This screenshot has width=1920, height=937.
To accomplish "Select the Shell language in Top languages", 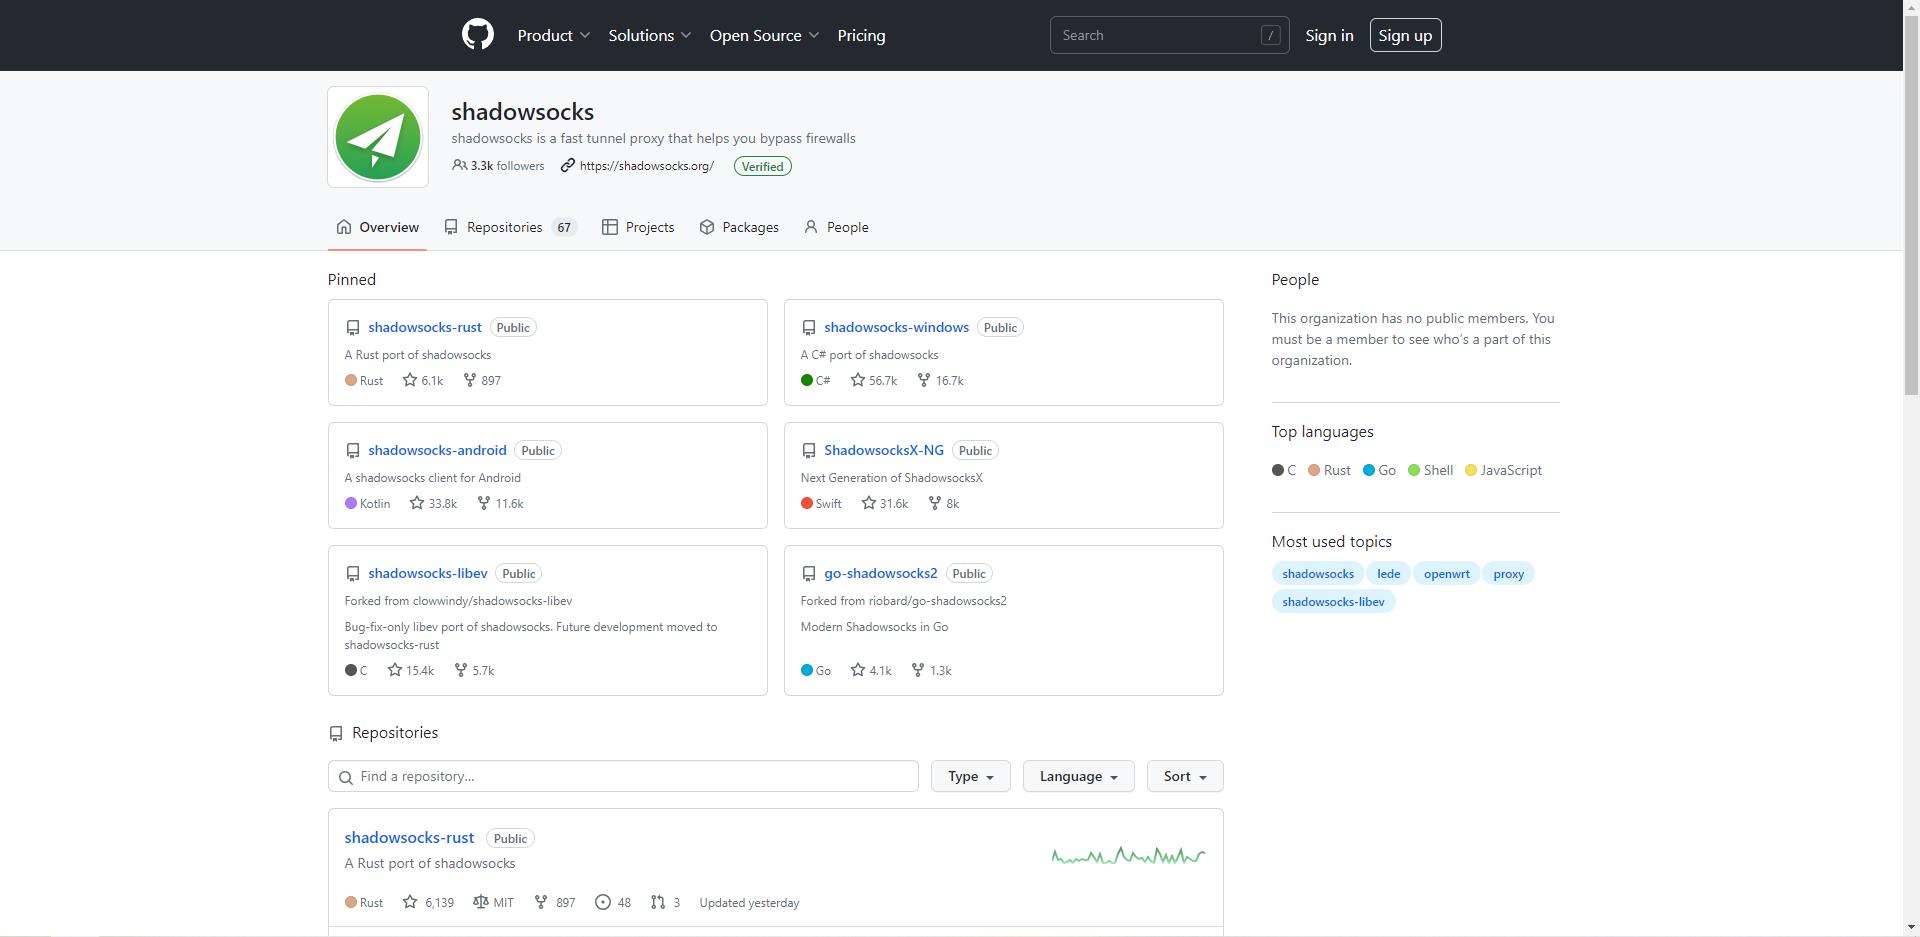I will 1430,470.
